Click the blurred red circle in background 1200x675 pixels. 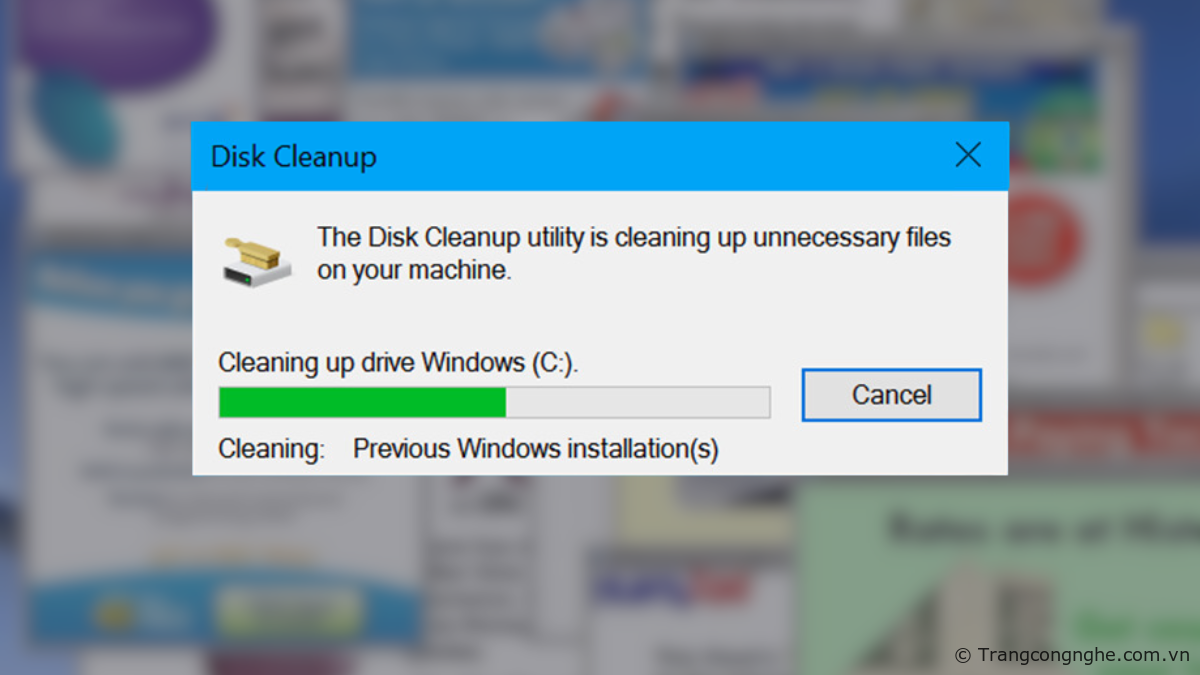click(x=1045, y=240)
